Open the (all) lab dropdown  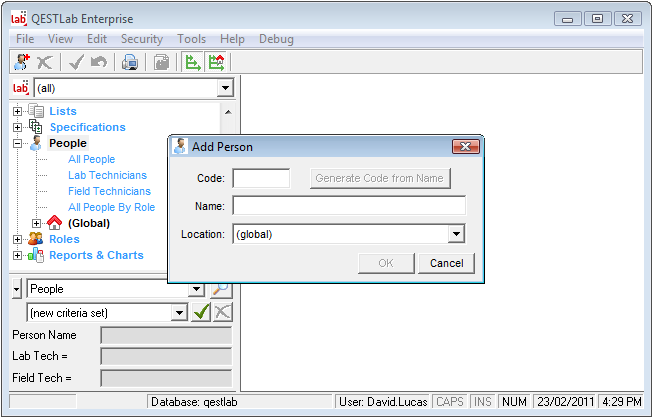tap(225, 88)
